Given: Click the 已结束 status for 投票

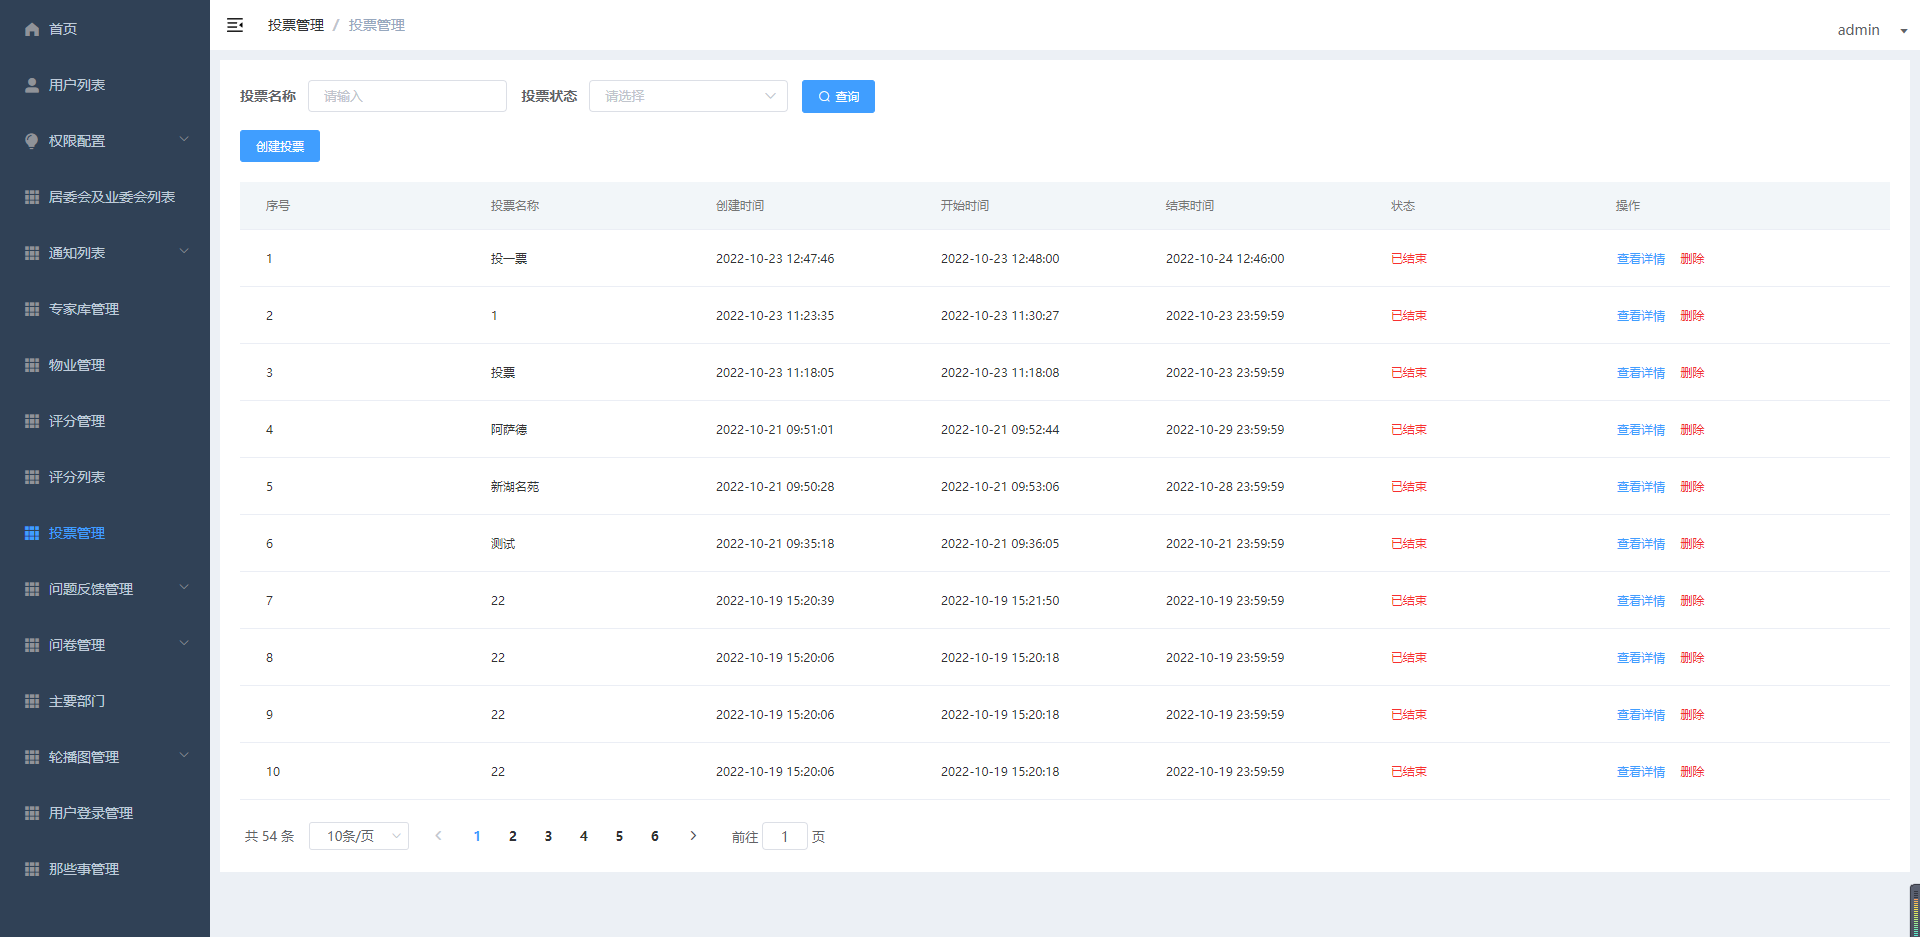Looking at the screenshot, I should coord(1409,373).
